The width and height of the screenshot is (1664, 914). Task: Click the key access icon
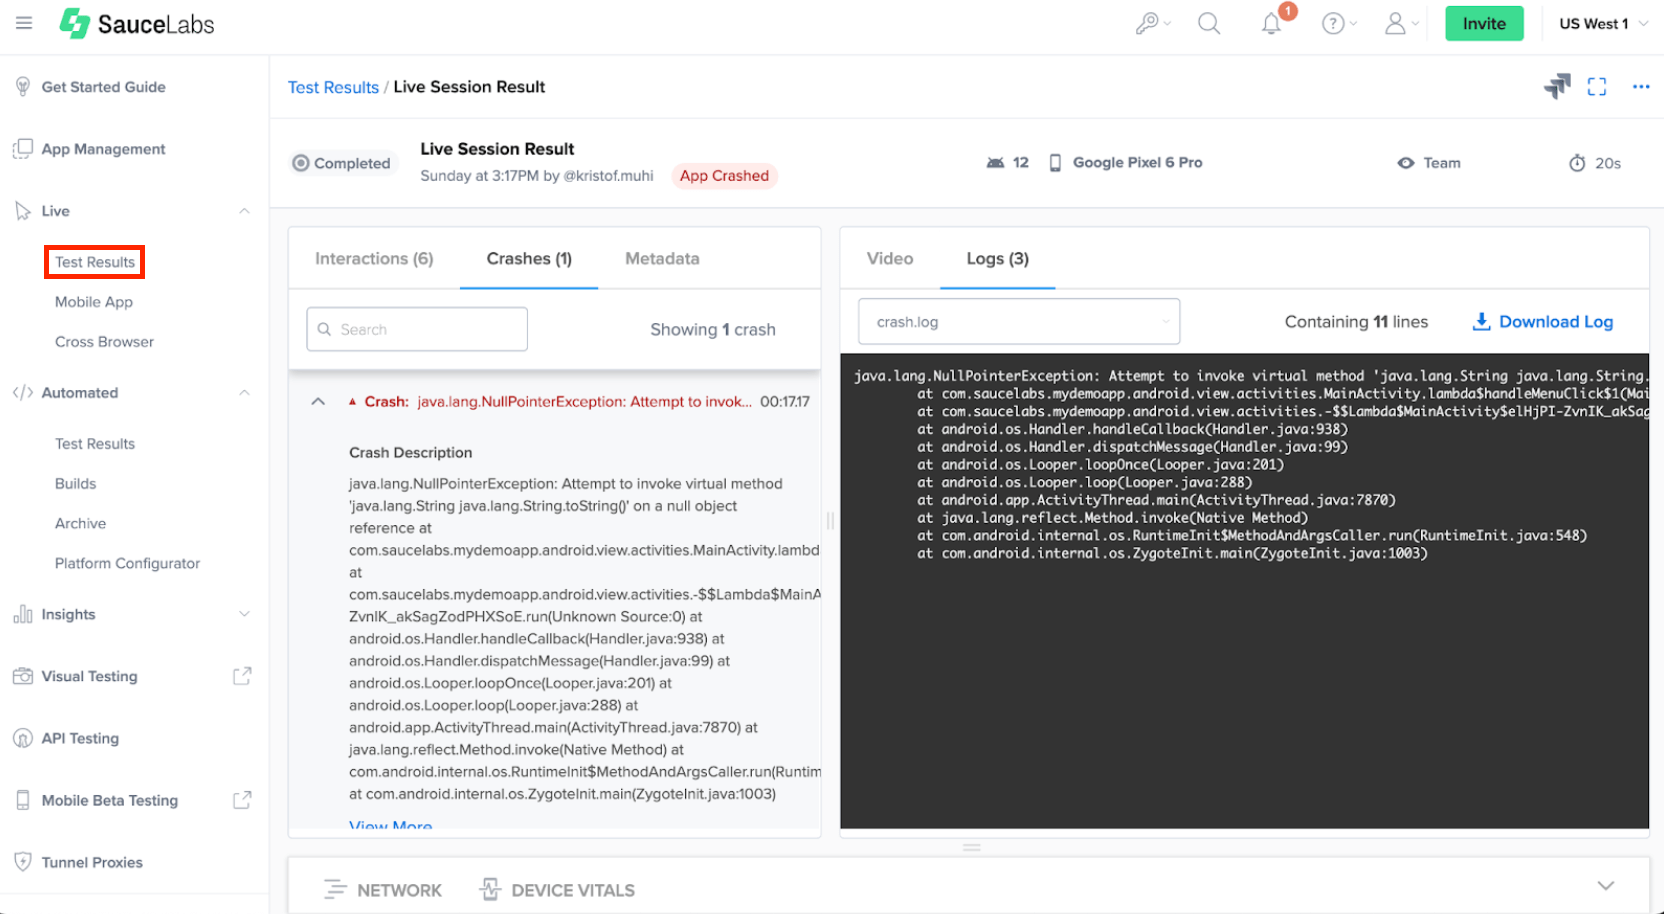point(1148,24)
